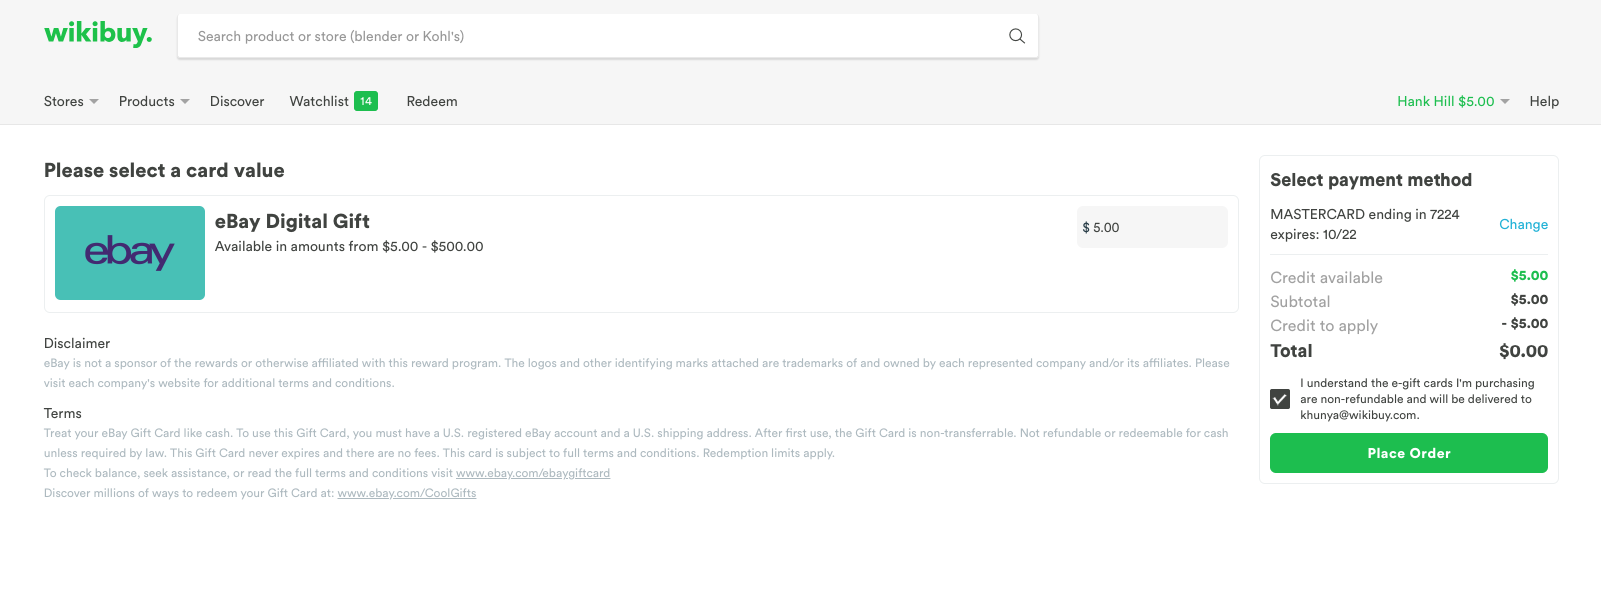Click the eBay gift card thumbnail
Viewport: 1601px width, 609px height.
tap(130, 253)
